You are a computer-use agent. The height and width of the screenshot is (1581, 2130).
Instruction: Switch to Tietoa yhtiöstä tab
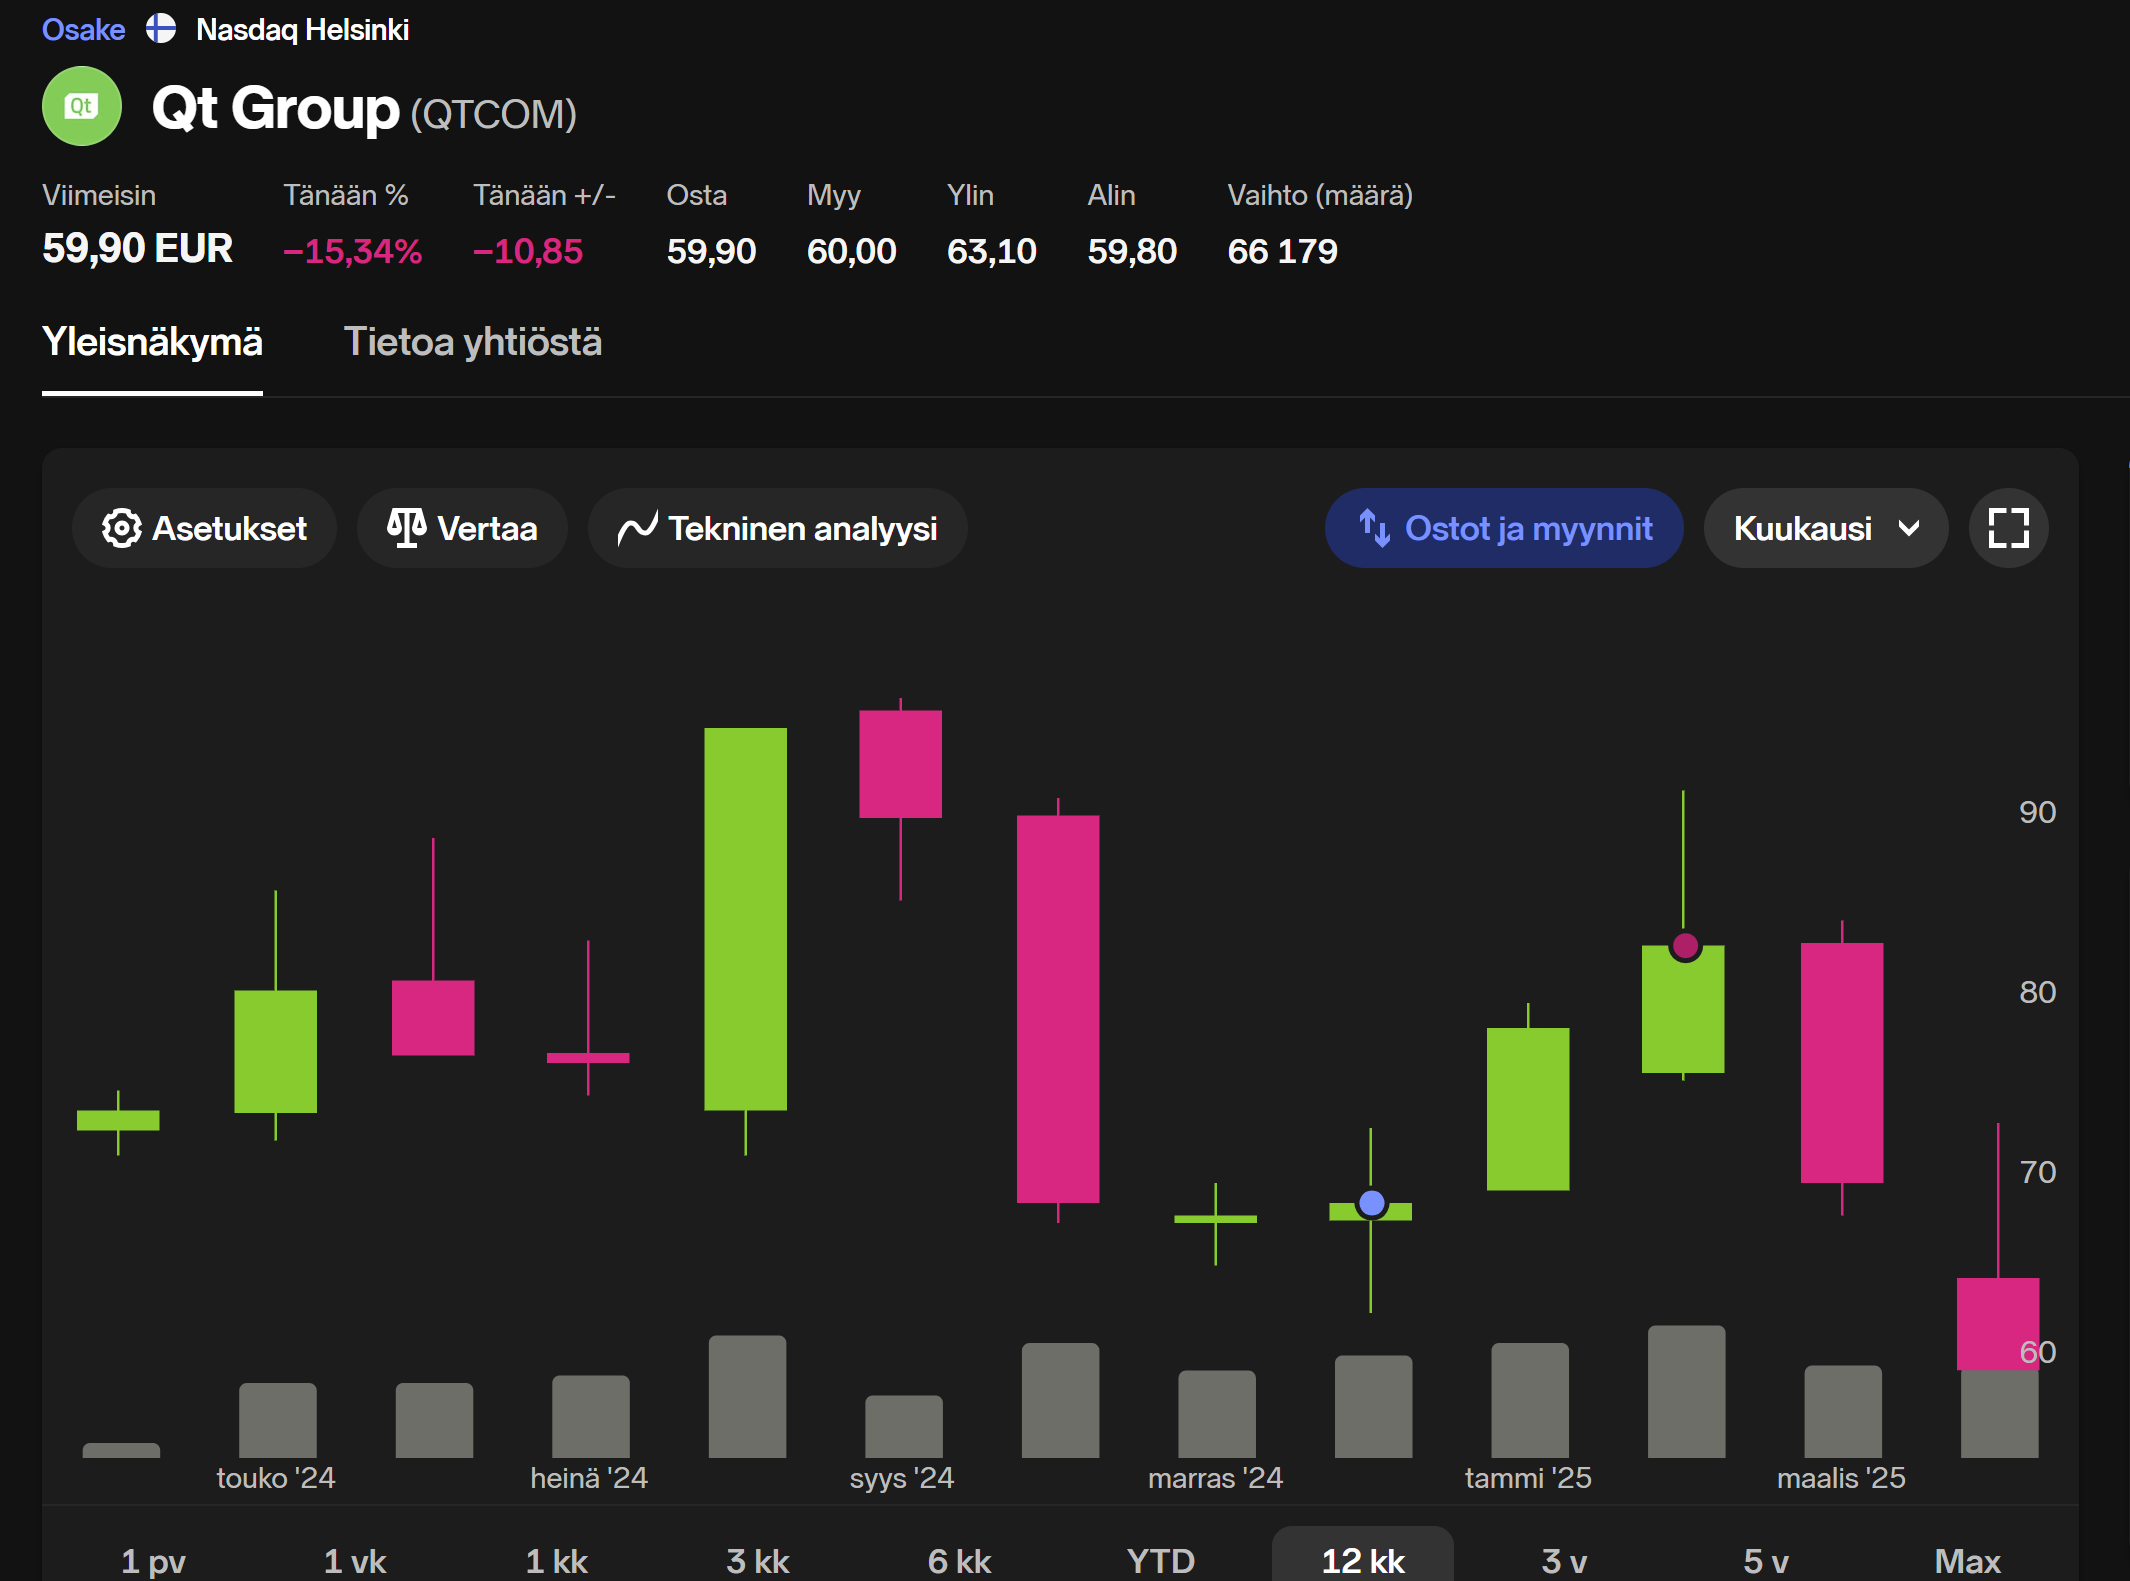point(472,342)
